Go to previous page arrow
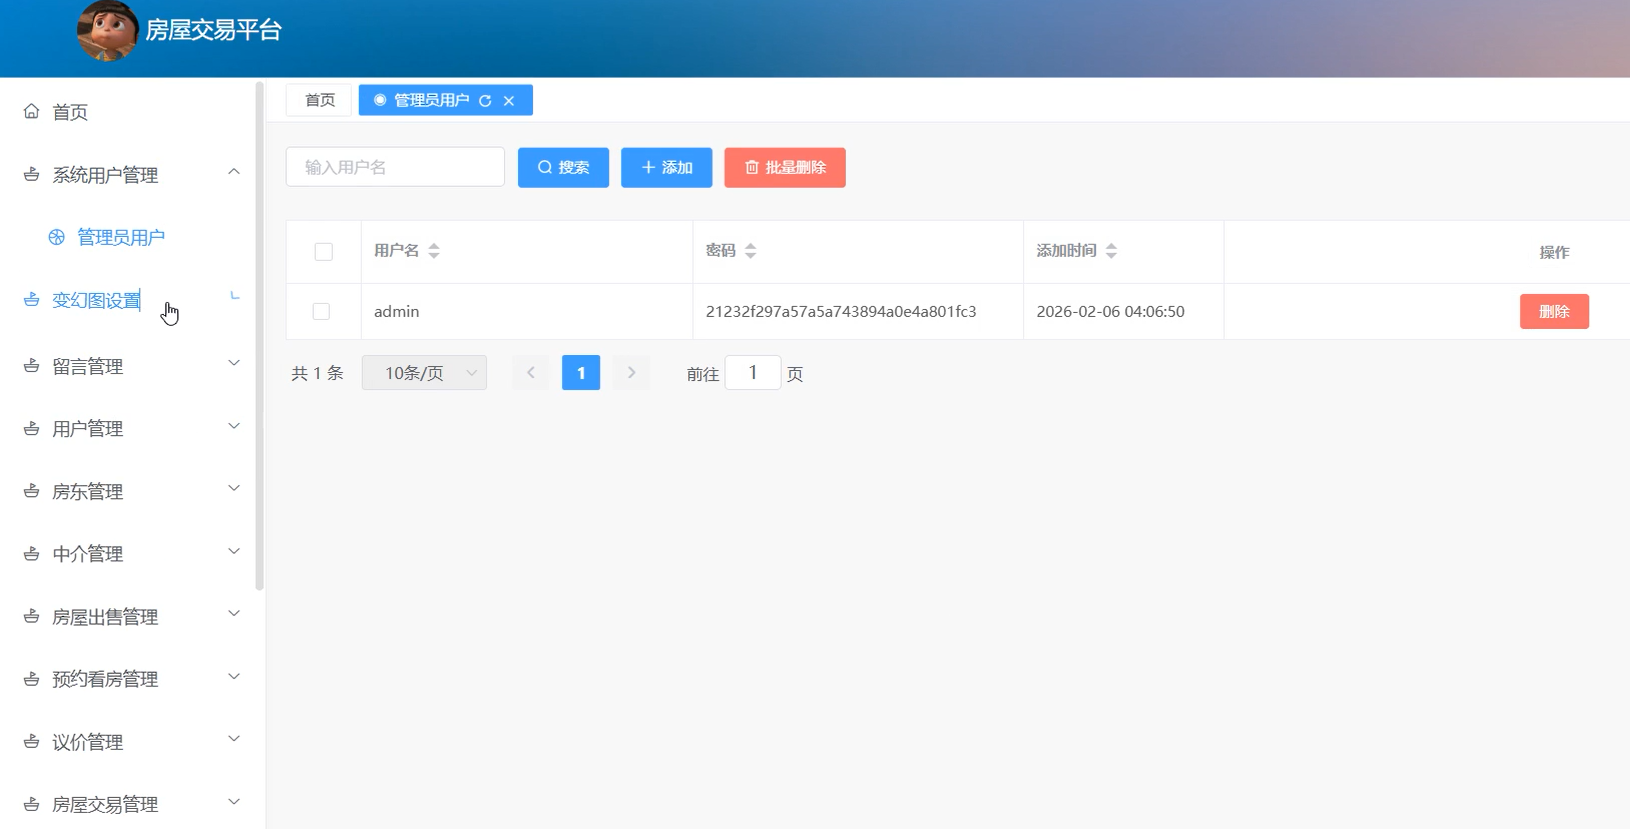 click(x=531, y=373)
